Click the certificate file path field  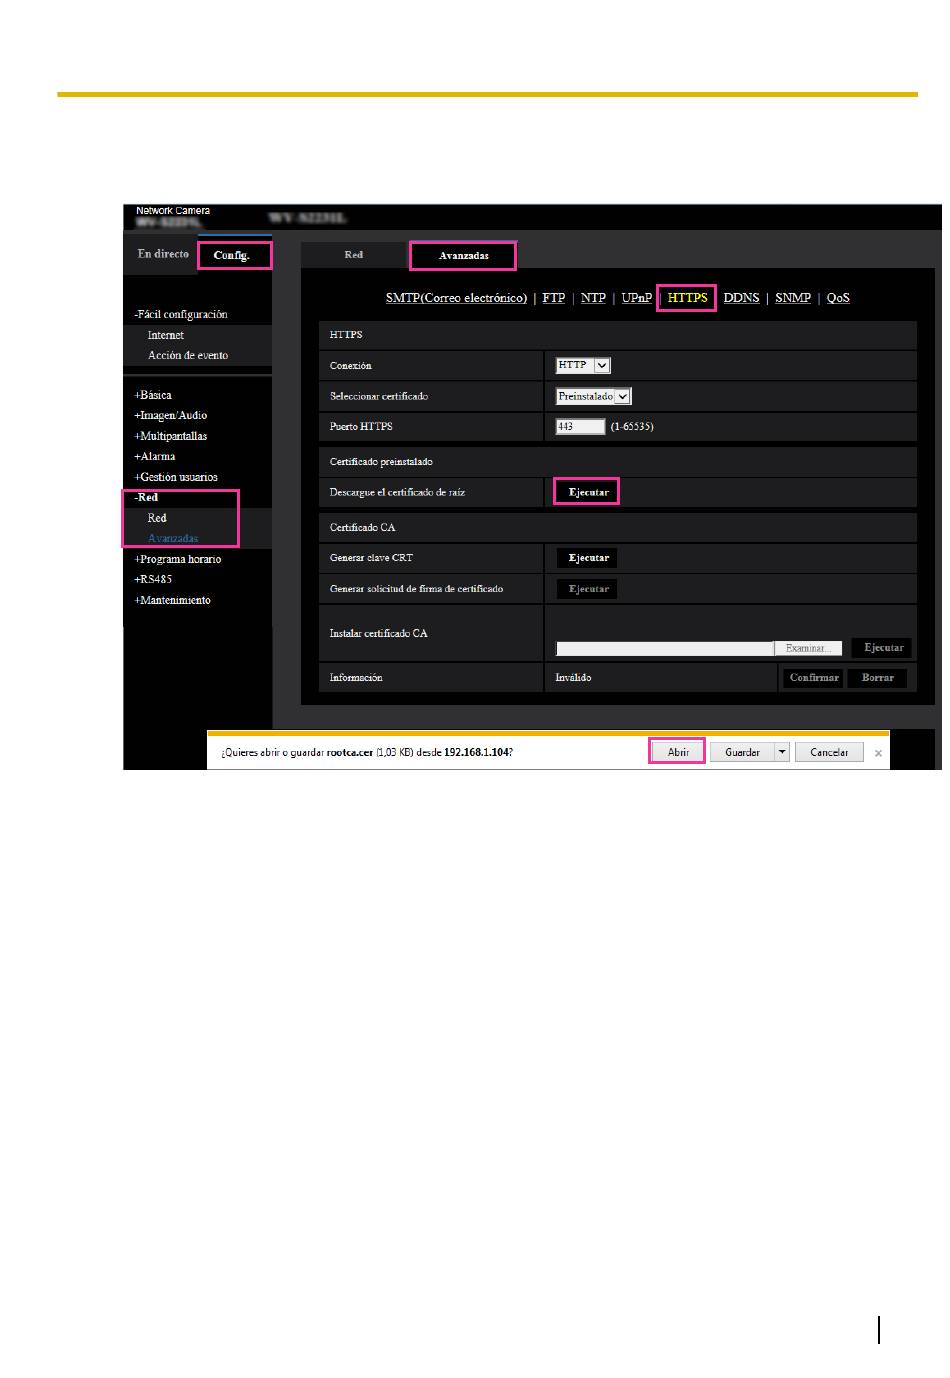click(x=665, y=649)
